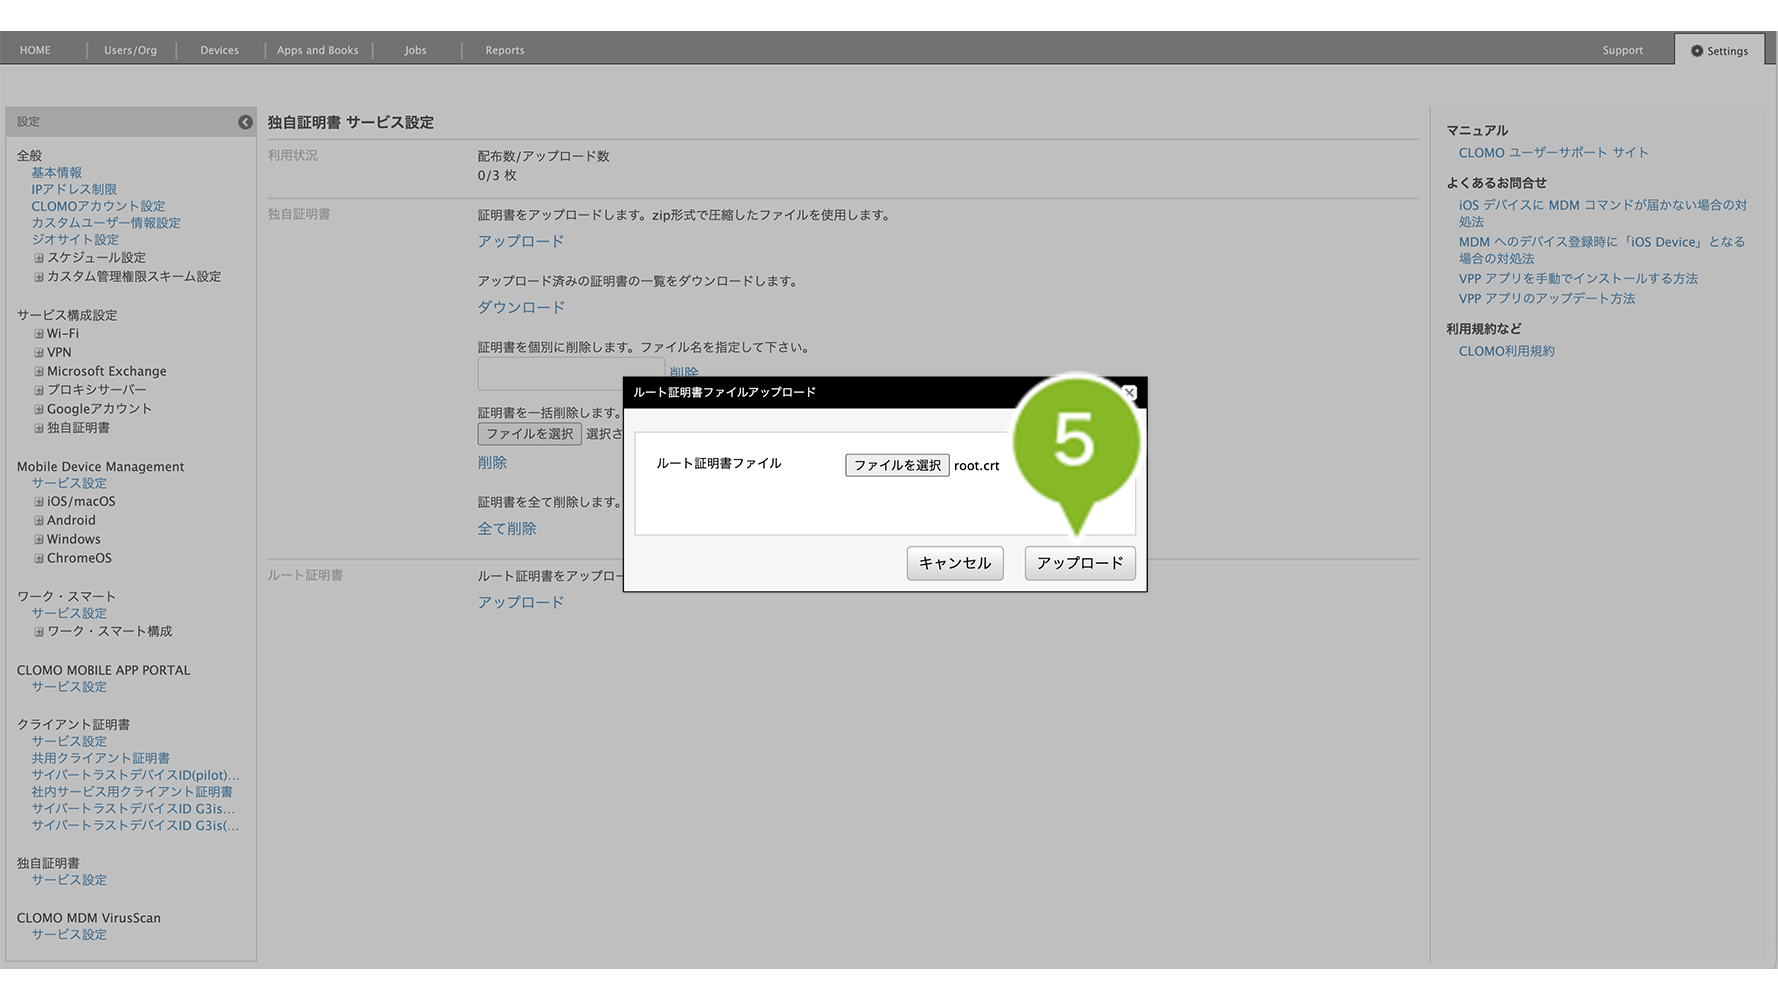Expand the Android settings node
This screenshot has height=1000, width=1778.
coord(39,521)
